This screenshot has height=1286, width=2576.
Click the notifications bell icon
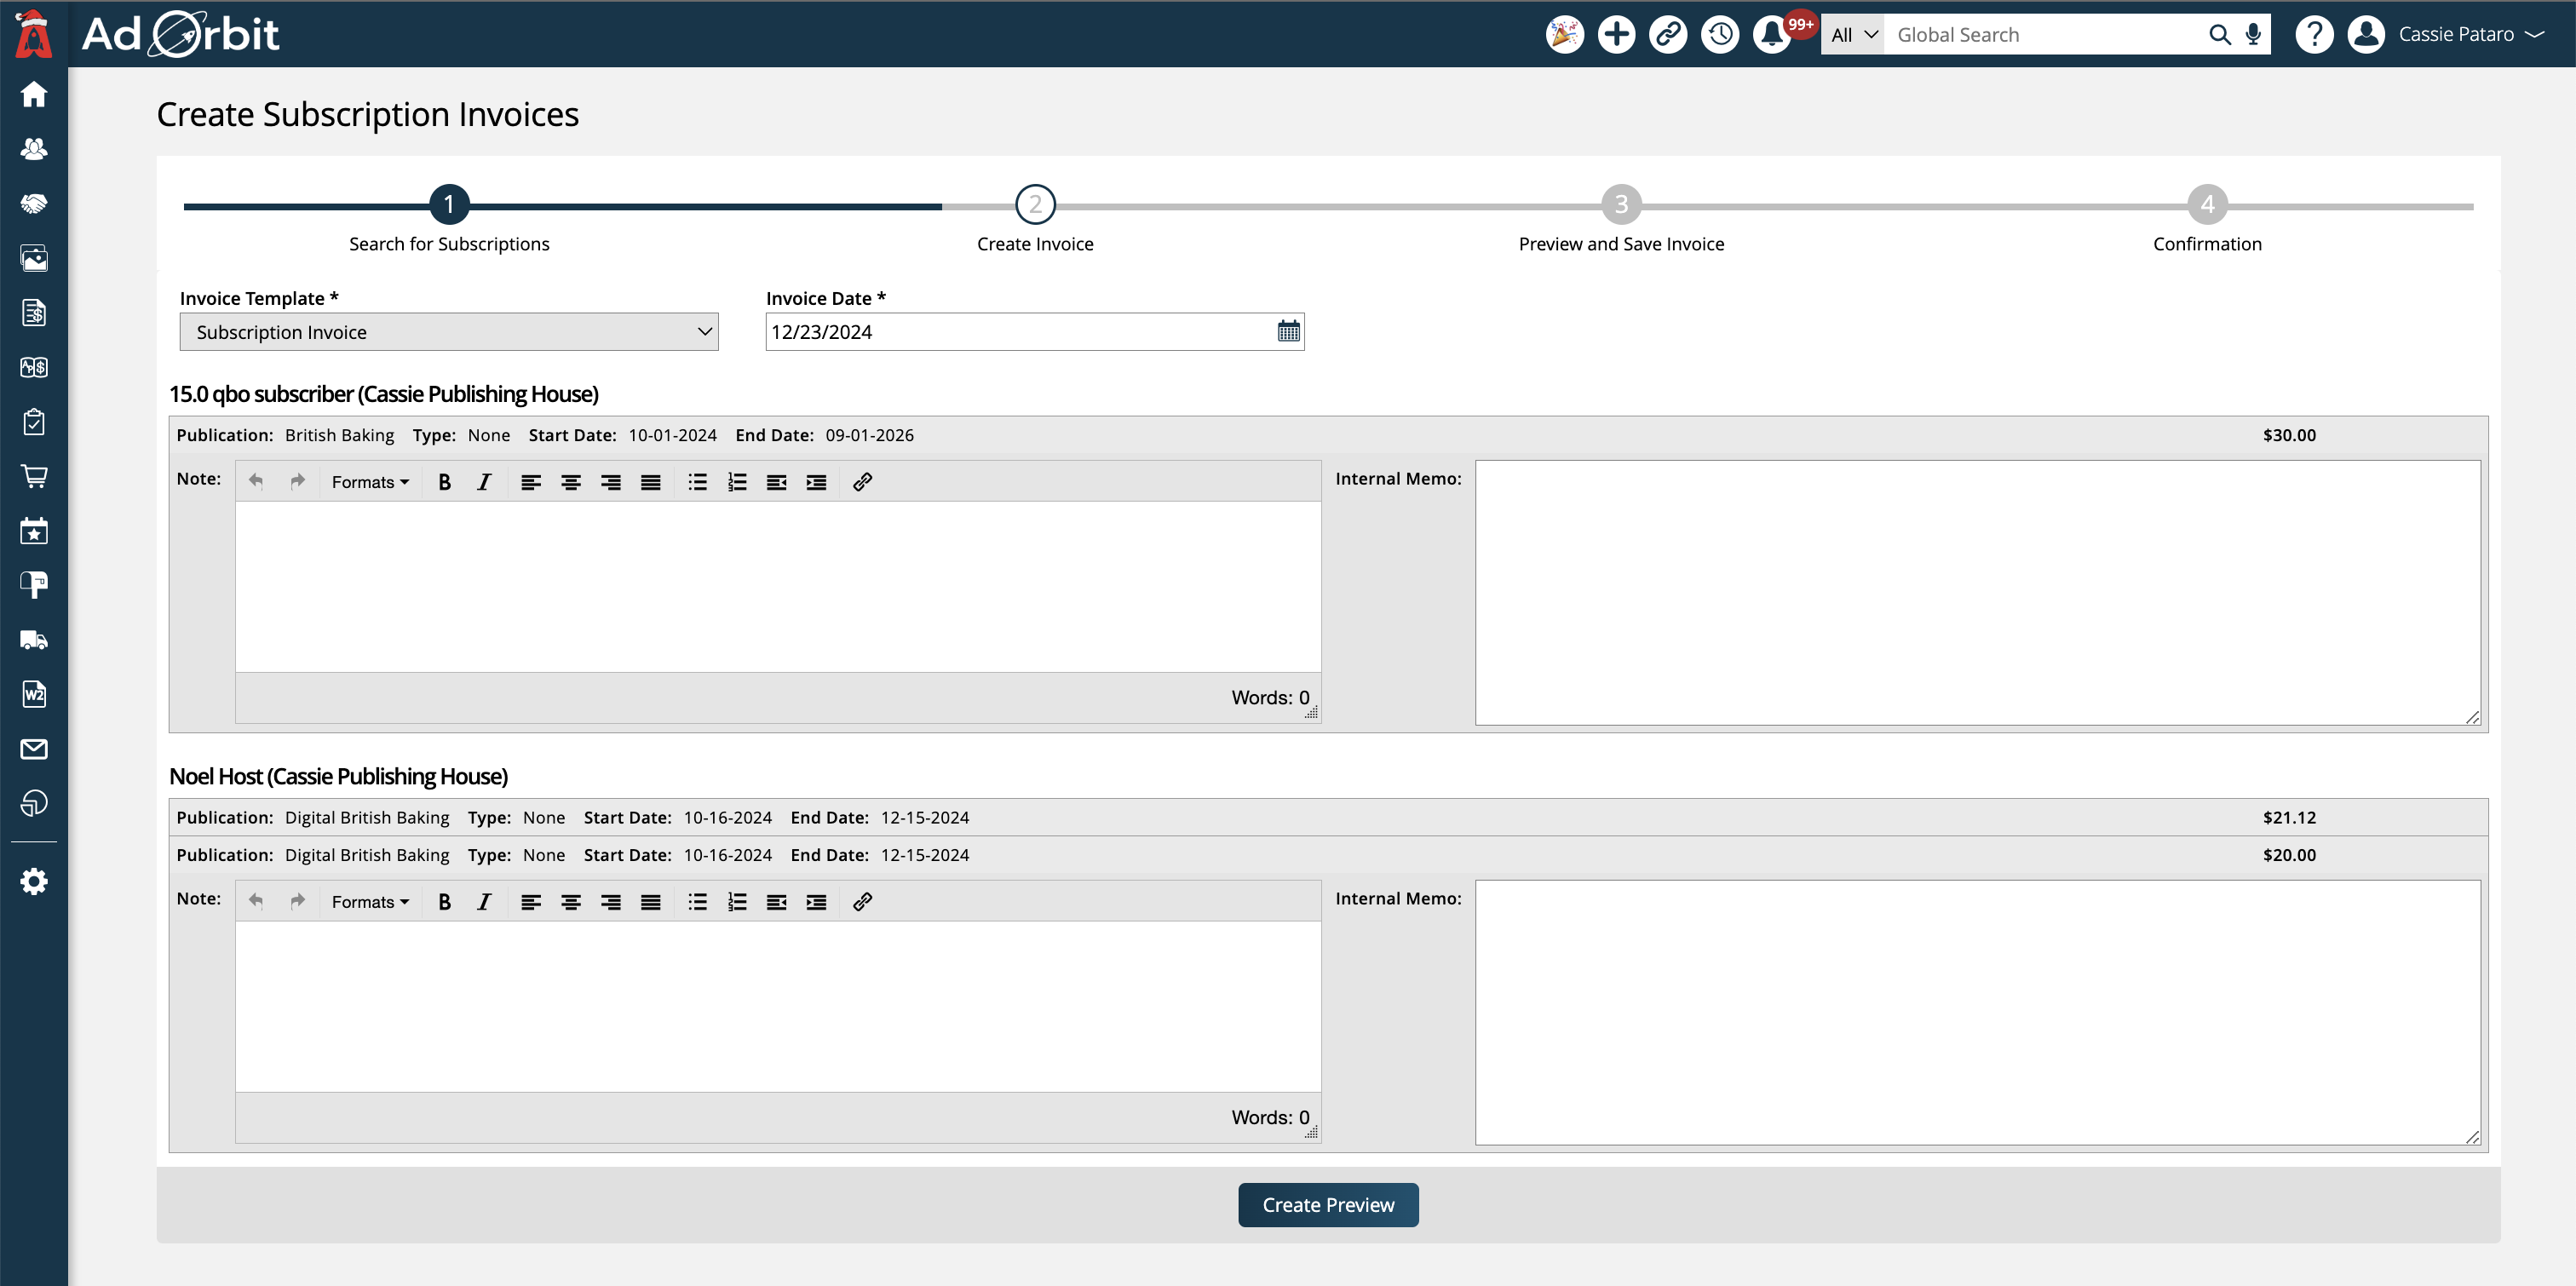tap(1773, 33)
